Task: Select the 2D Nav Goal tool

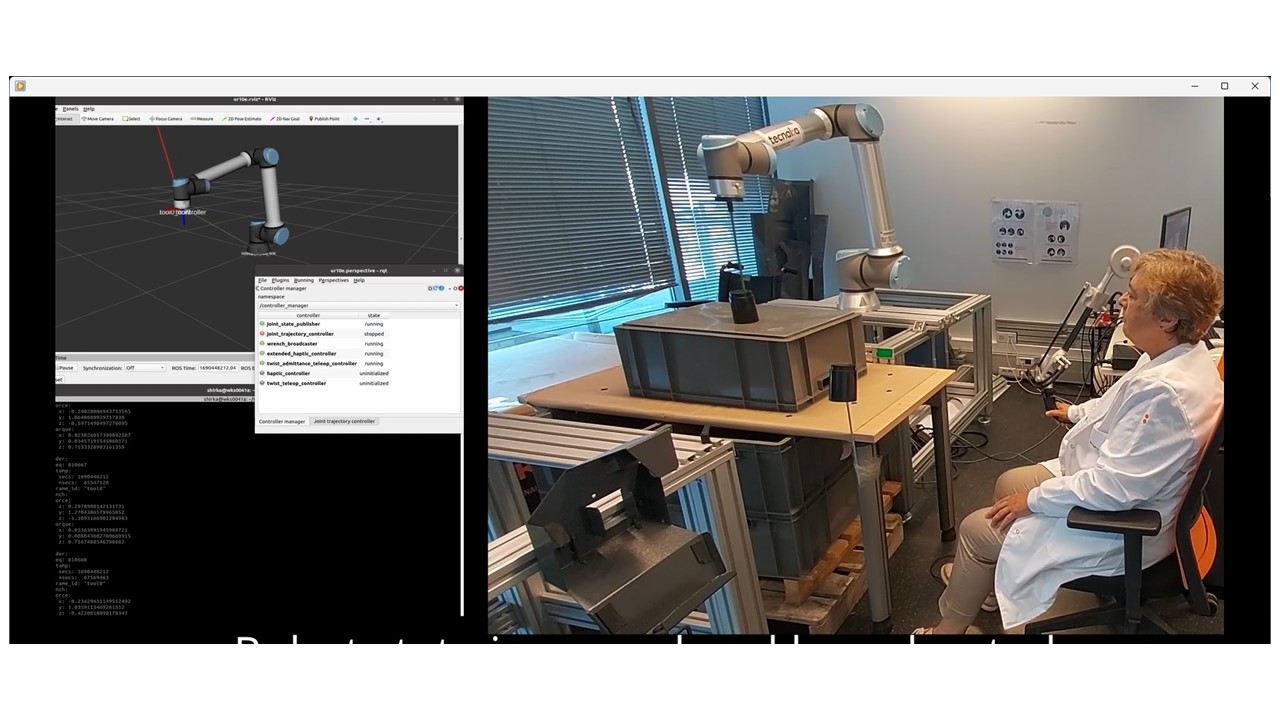Action: click(285, 119)
